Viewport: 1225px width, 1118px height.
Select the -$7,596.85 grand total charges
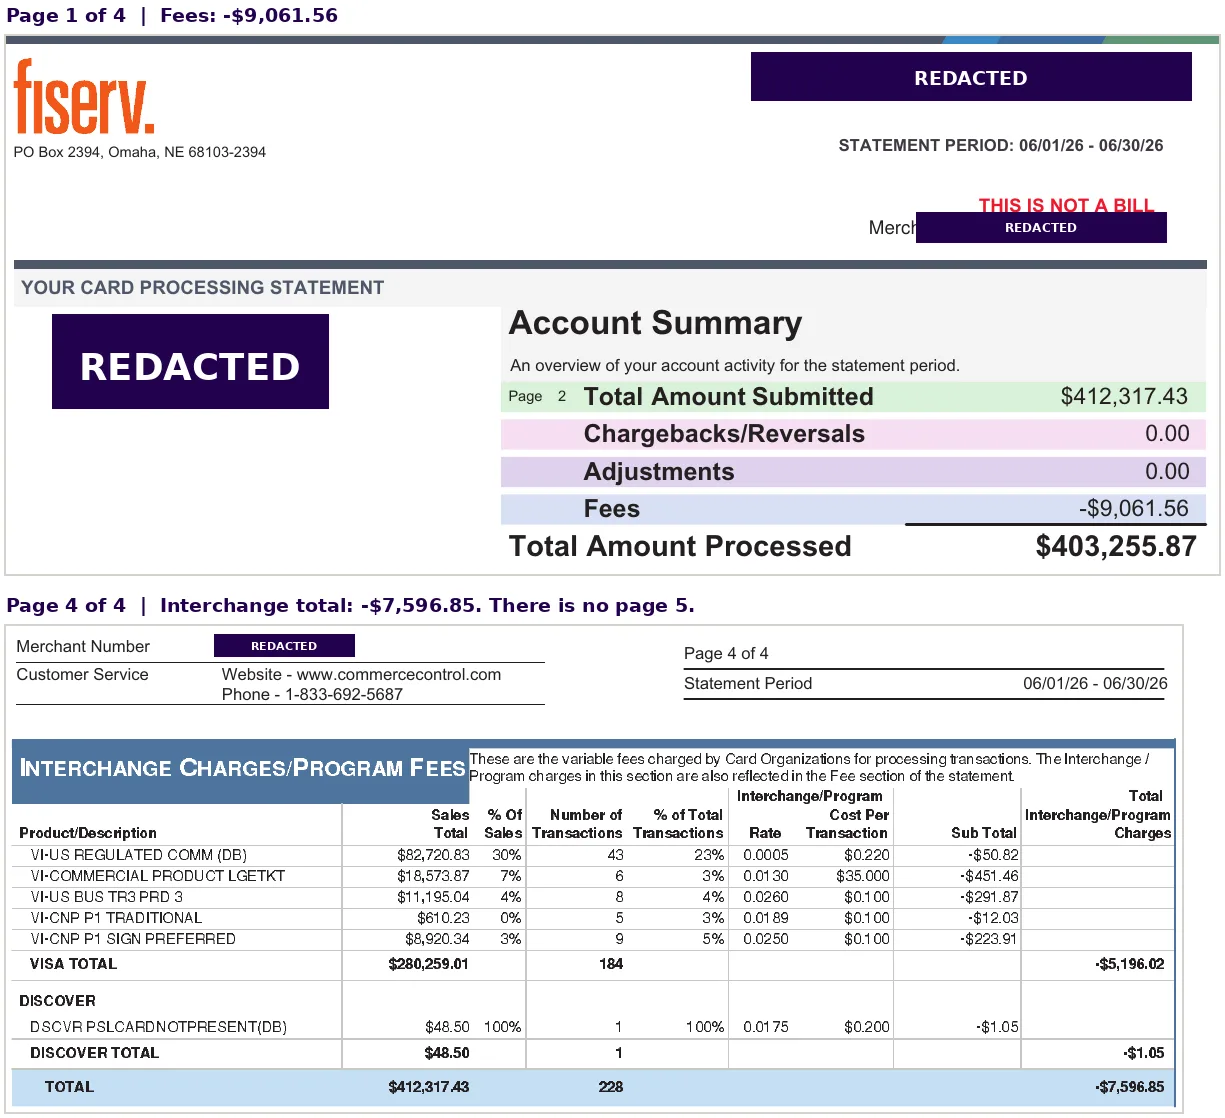(1130, 1087)
